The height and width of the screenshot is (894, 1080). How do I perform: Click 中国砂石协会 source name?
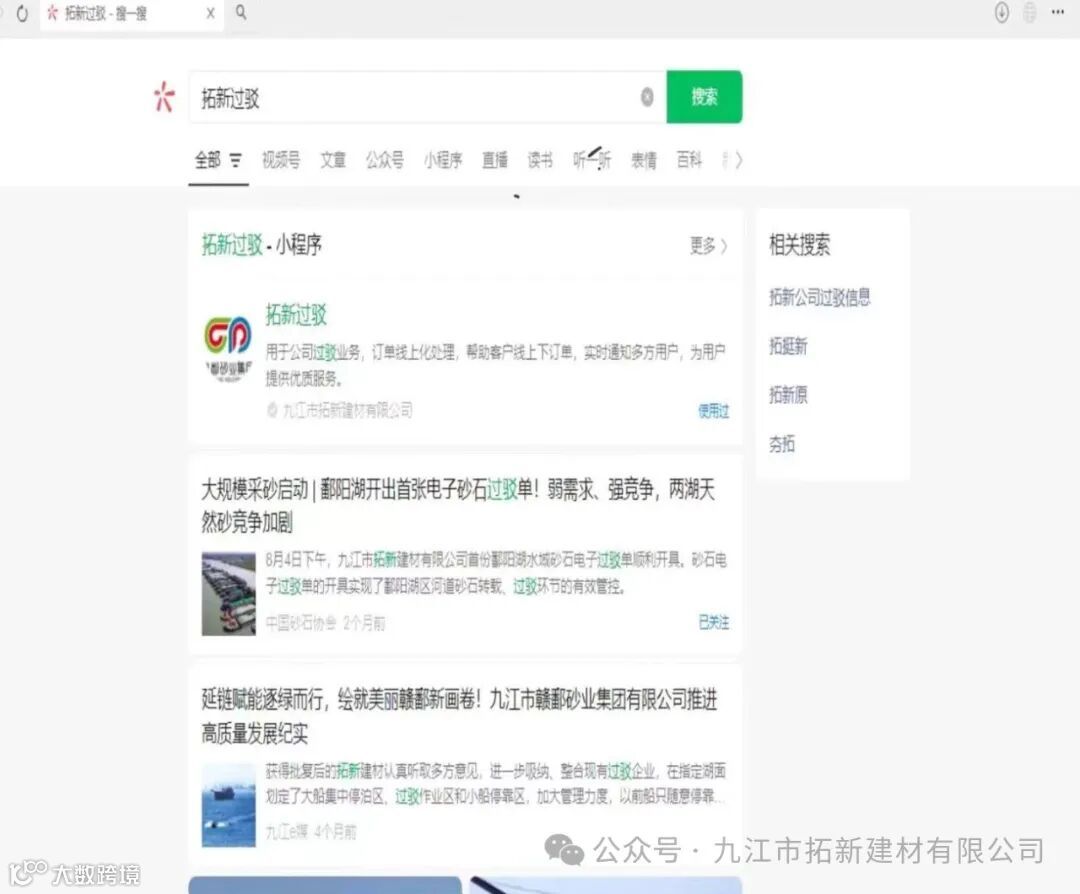click(301, 623)
